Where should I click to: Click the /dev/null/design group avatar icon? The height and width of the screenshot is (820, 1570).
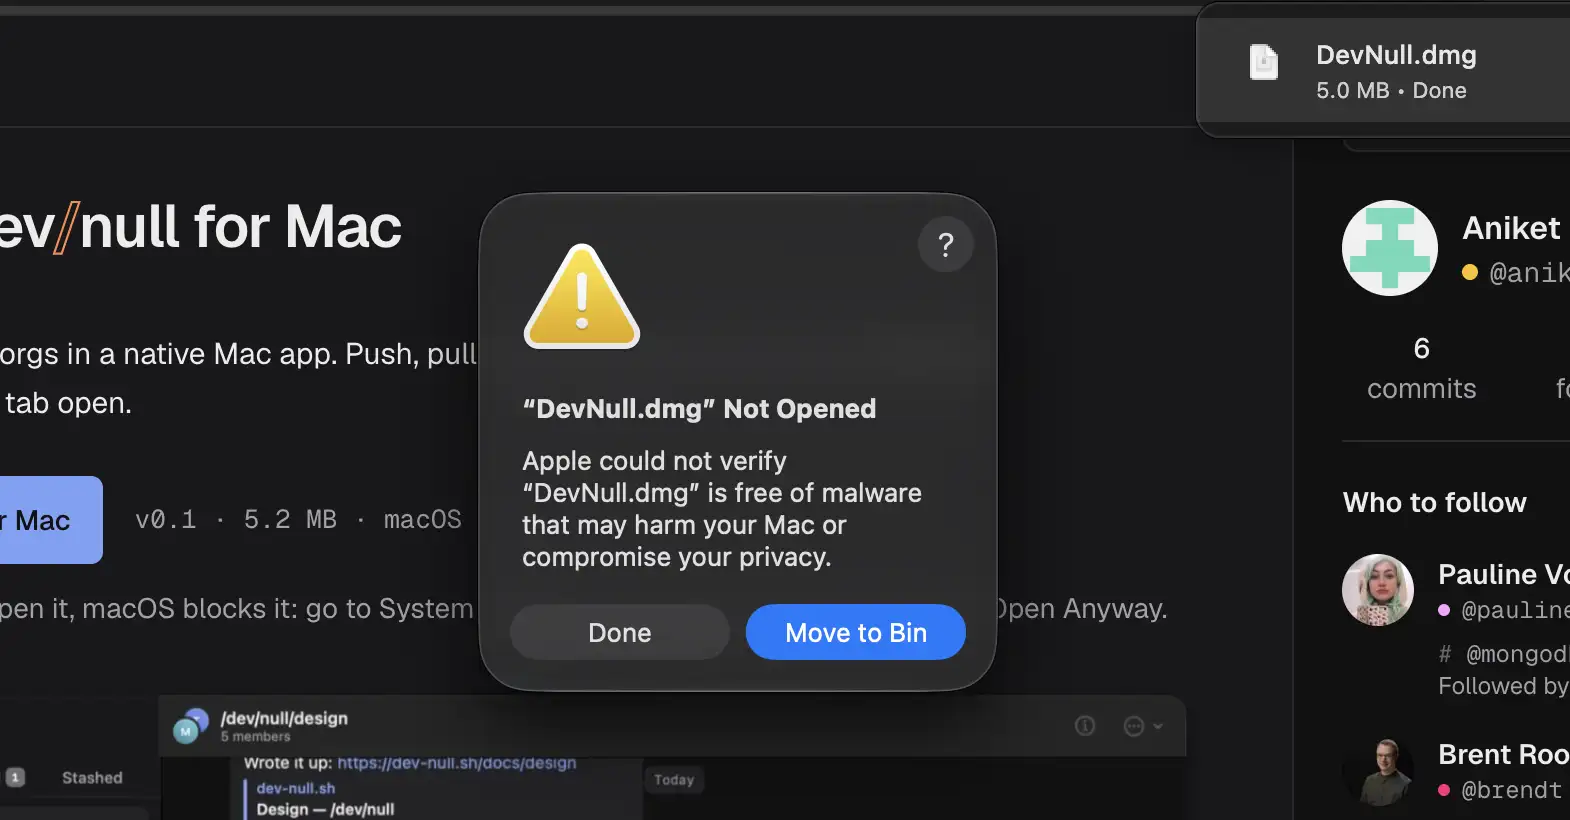pyautogui.click(x=190, y=726)
